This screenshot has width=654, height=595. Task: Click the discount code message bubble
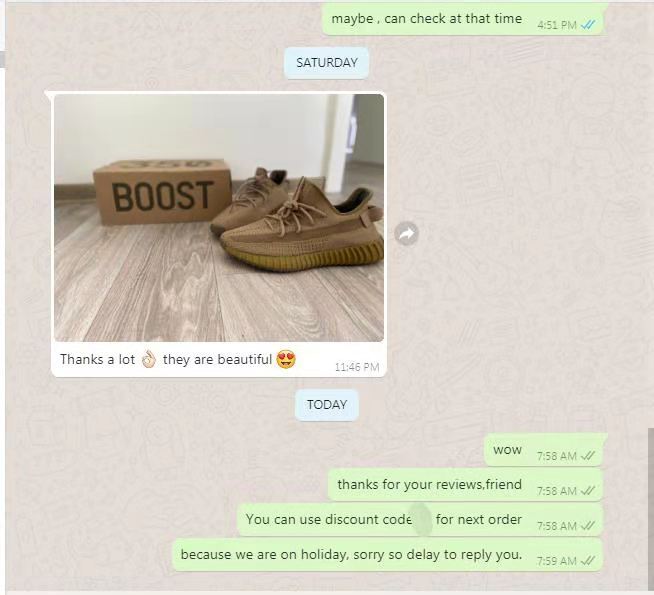[420, 520]
